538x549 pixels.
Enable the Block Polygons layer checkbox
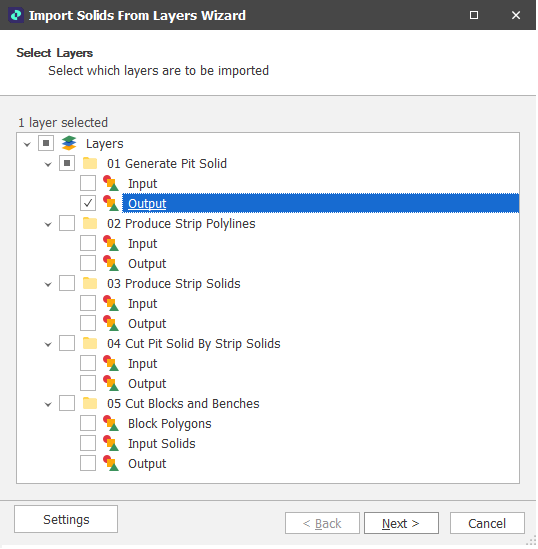88,423
